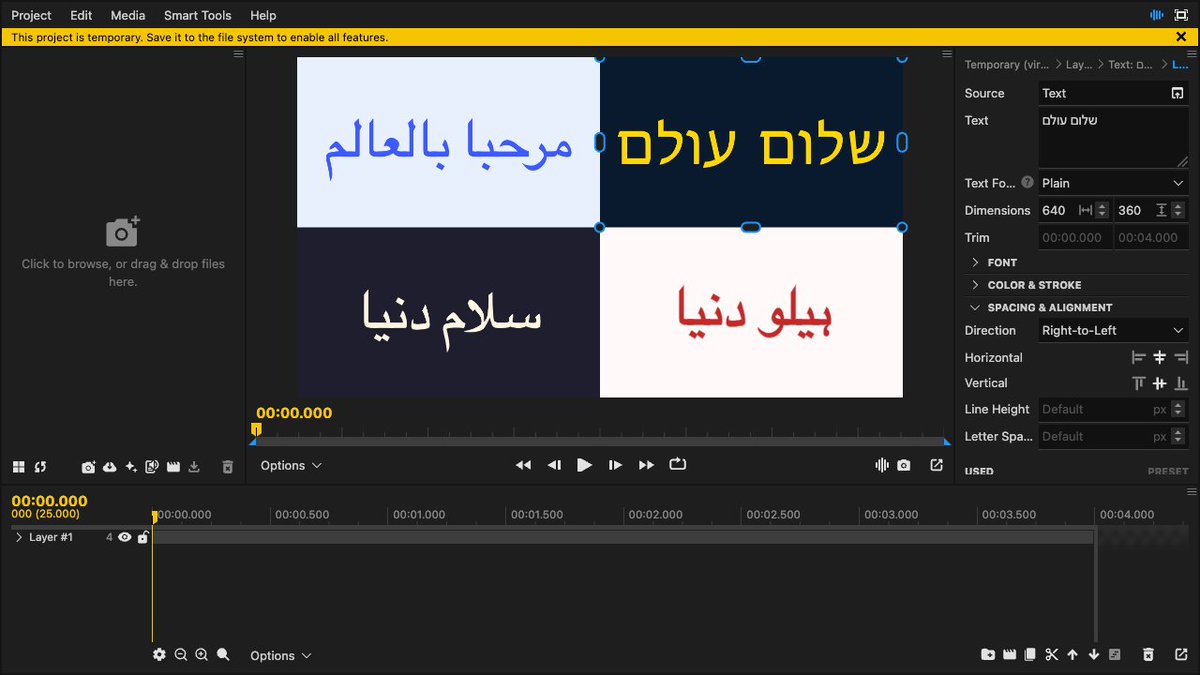Fast forward to end of preview
1200x675 pixels.
pyautogui.click(x=646, y=465)
